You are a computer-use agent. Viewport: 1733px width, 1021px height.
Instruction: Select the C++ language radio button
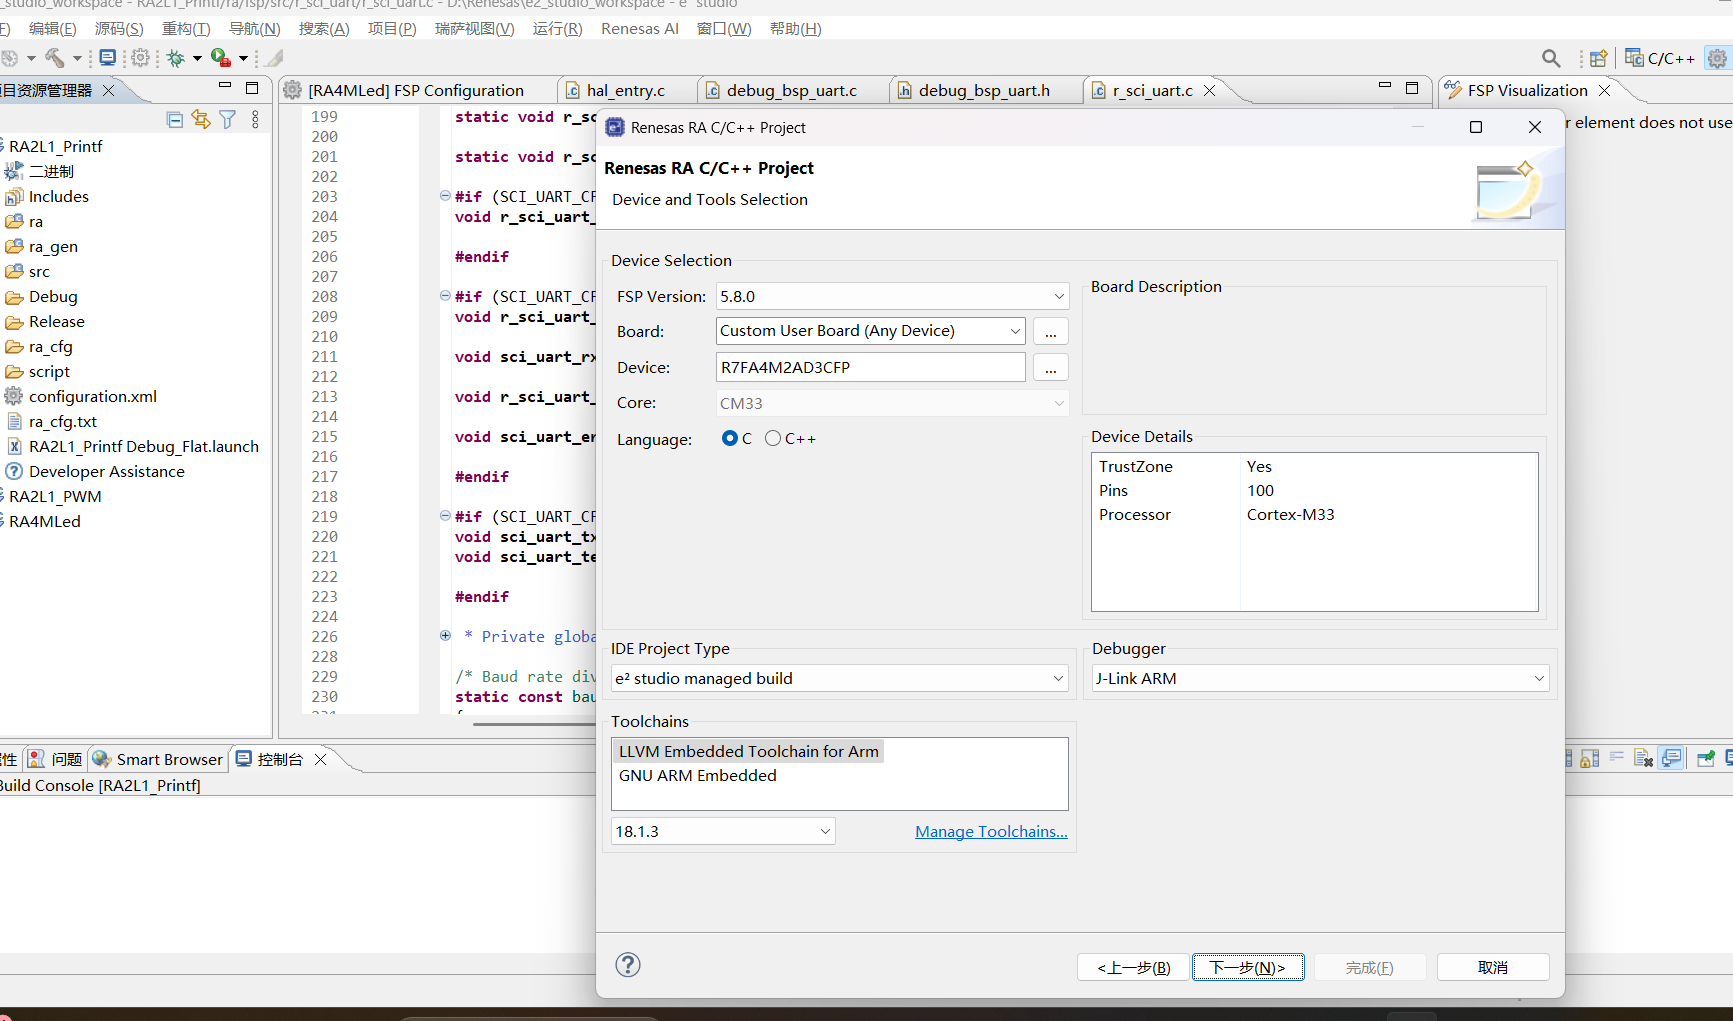point(773,438)
